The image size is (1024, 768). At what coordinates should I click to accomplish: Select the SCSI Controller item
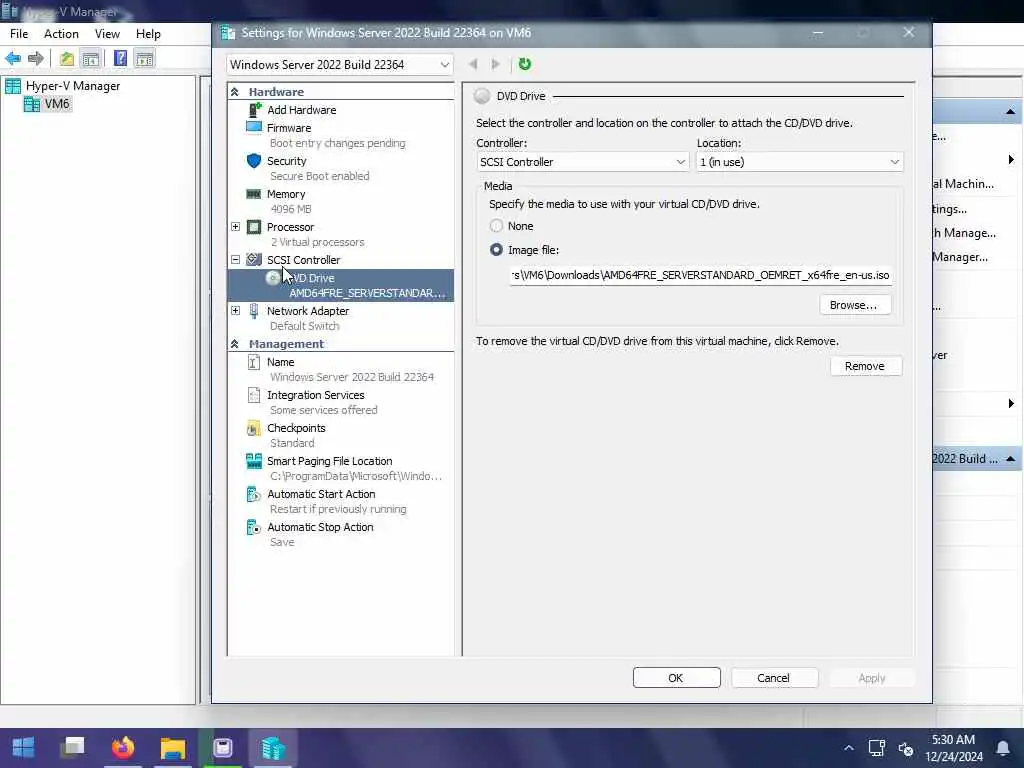point(303,260)
